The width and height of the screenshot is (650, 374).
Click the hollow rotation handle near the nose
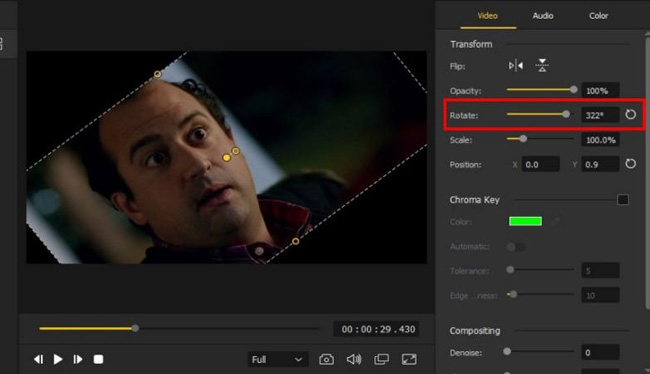(235, 151)
